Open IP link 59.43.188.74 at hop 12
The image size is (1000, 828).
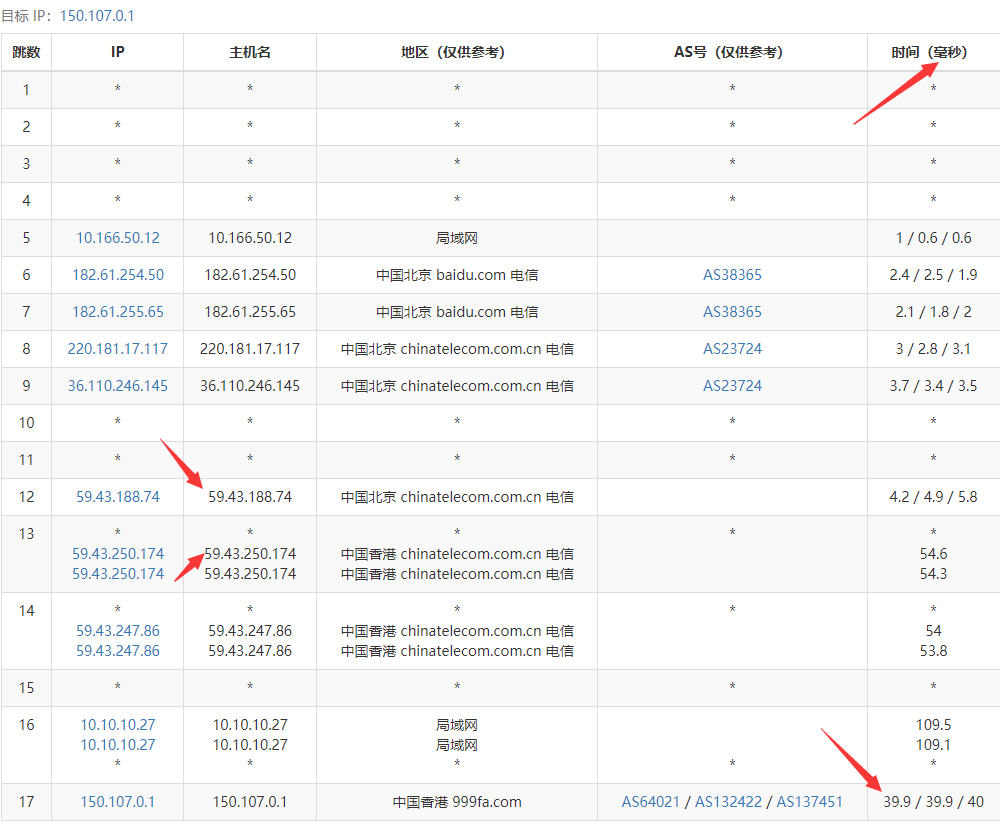pos(118,497)
